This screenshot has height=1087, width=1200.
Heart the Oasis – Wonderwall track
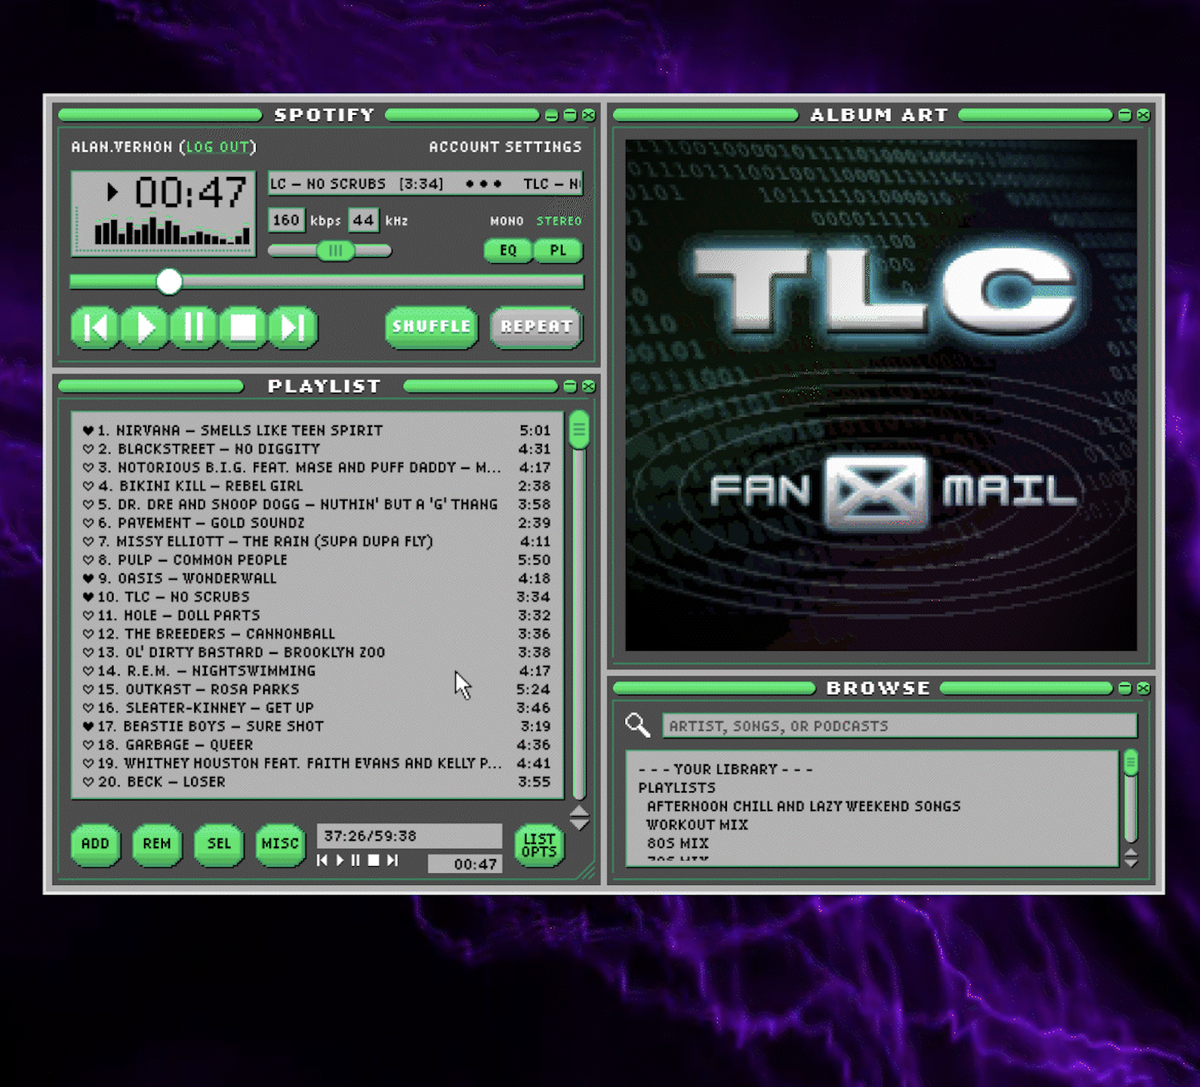click(87, 578)
